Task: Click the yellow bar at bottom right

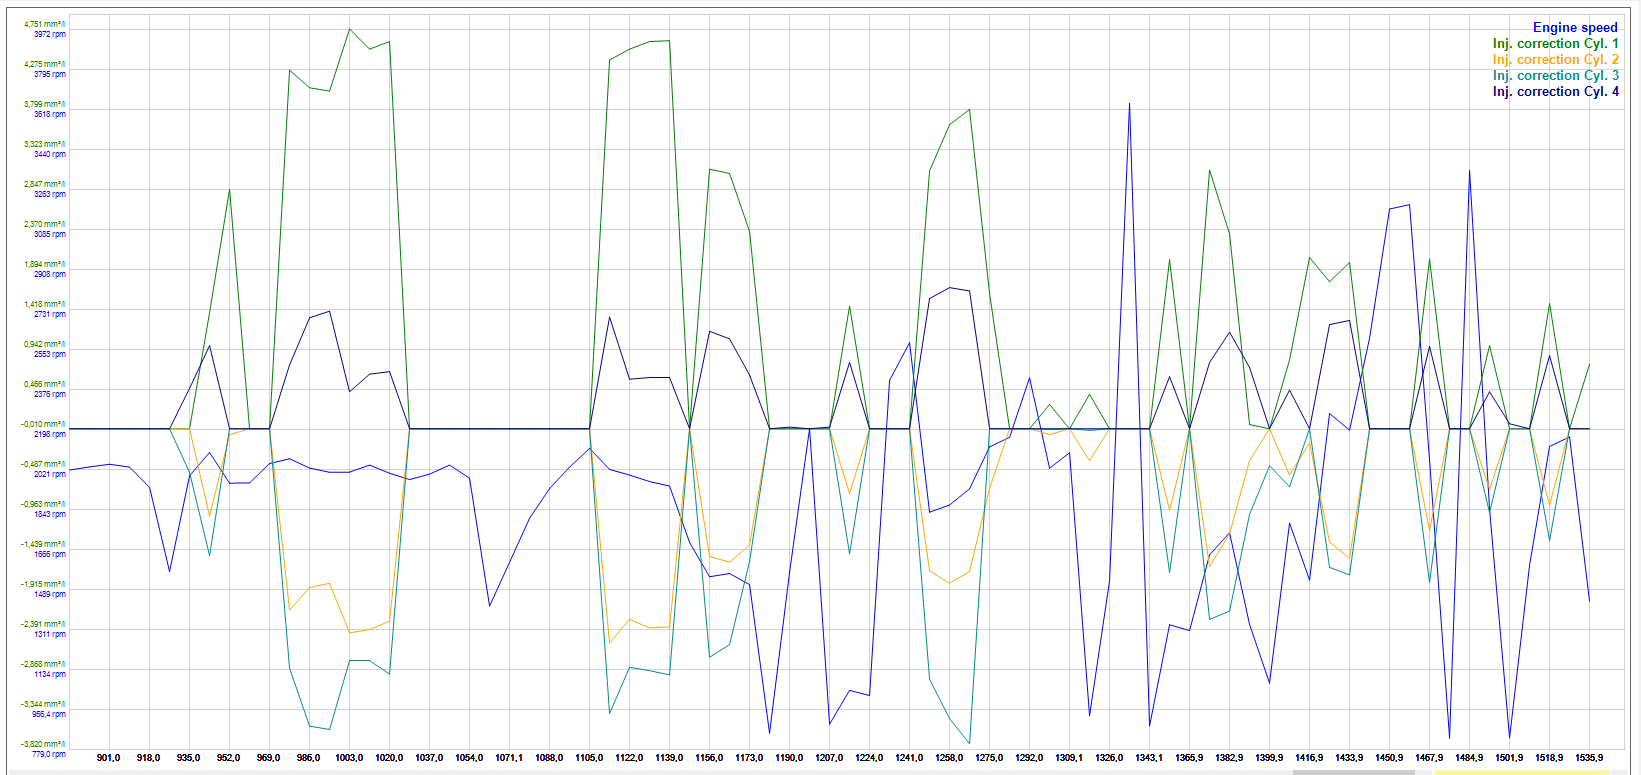Action: [1520, 772]
